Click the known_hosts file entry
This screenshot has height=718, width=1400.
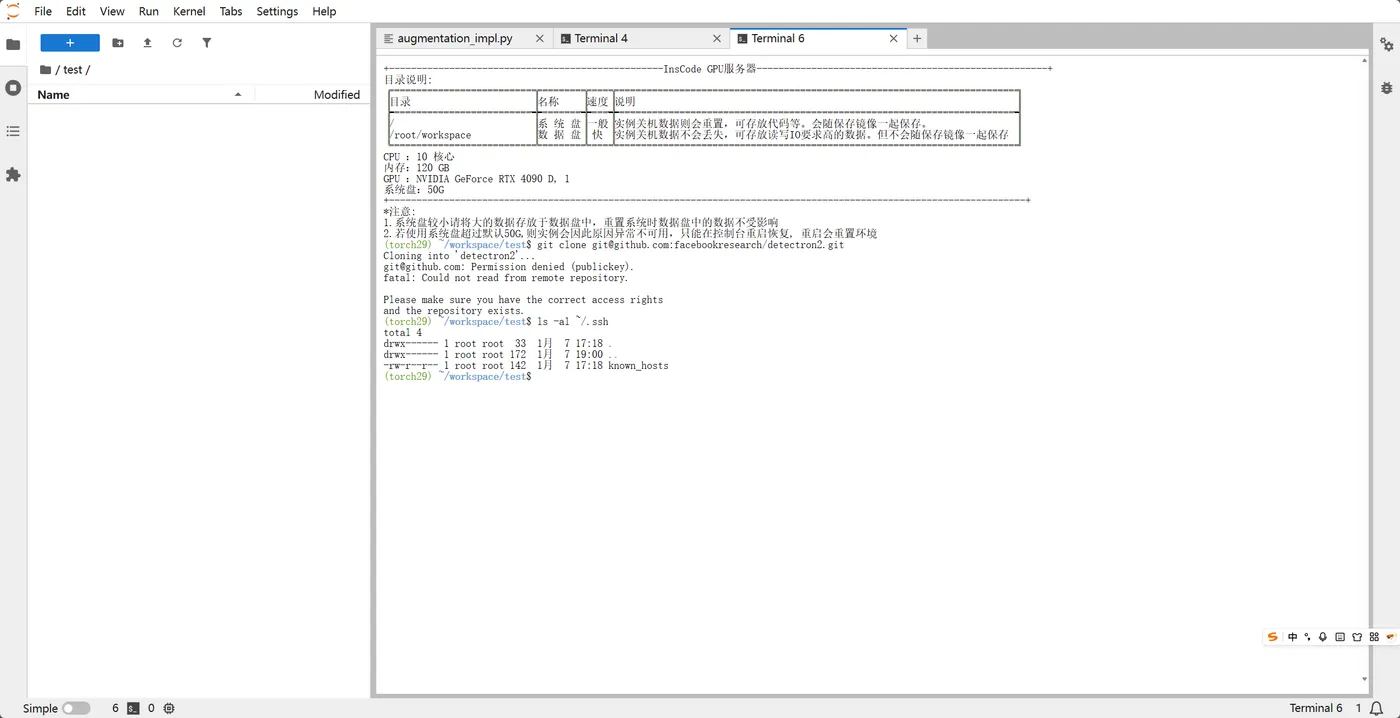tap(638, 366)
